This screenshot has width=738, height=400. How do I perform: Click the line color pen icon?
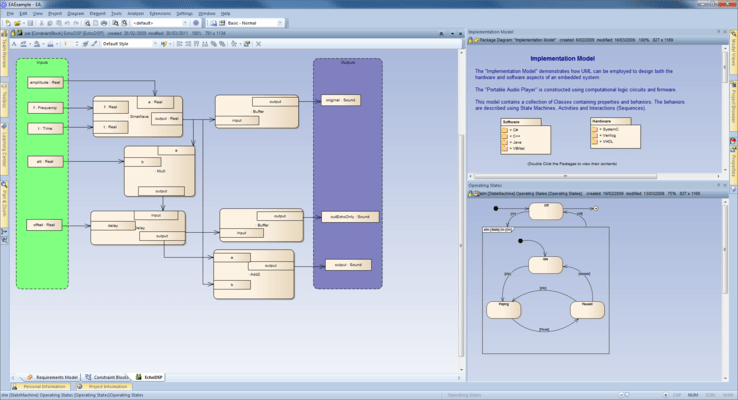tap(51, 44)
